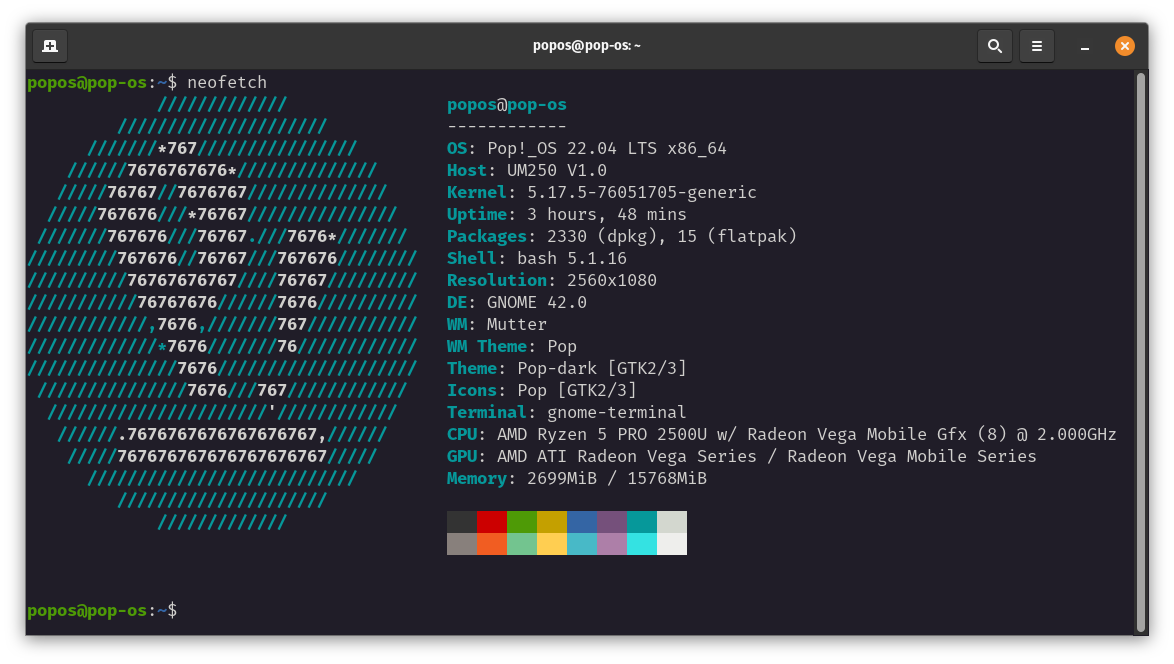Pick the black swatch in the palette
The width and height of the screenshot is (1174, 664).
[x=462, y=522]
